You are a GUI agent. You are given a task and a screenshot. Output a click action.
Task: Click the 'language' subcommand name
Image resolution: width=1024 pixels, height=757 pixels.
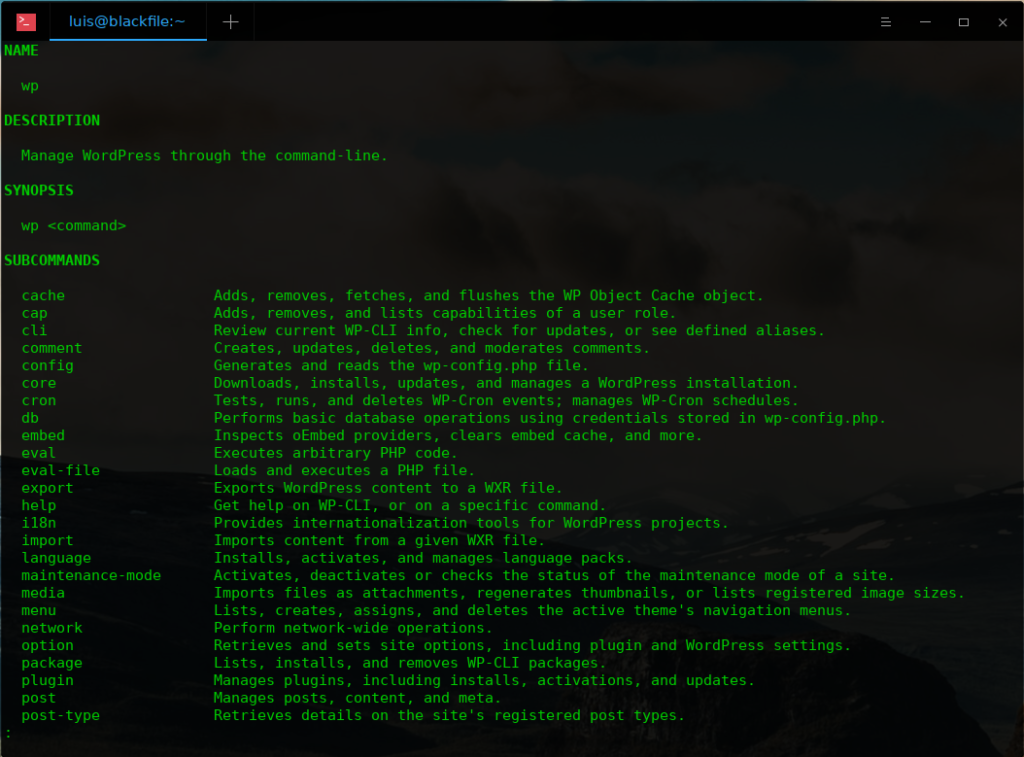click(56, 558)
